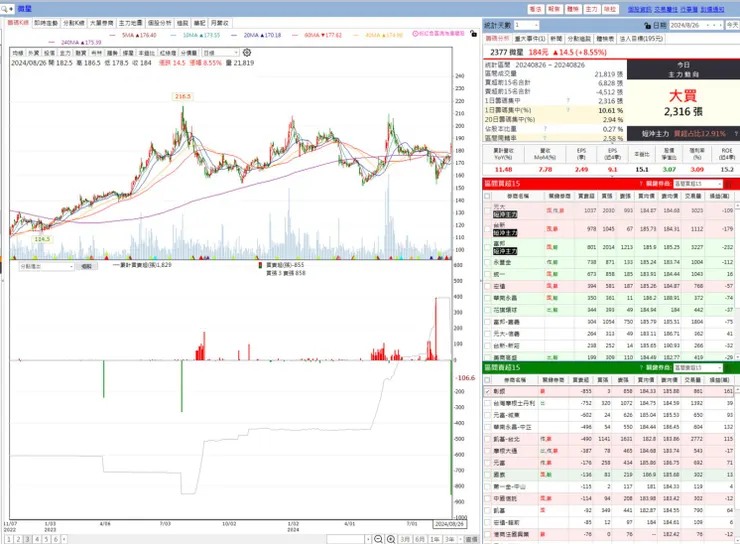Toggle the 主力 chart overlay button

65,53
